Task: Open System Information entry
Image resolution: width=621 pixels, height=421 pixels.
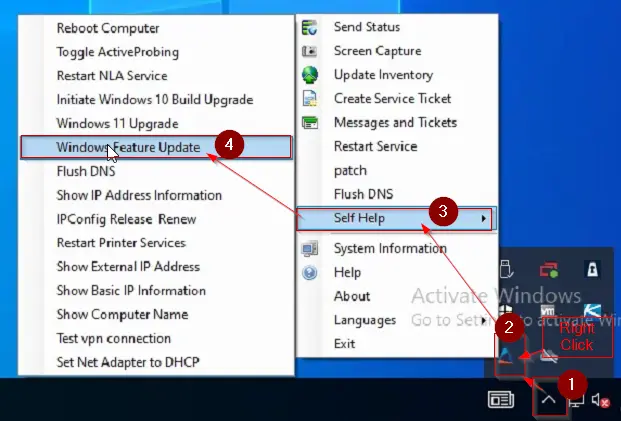Action: [x=396, y=249]
